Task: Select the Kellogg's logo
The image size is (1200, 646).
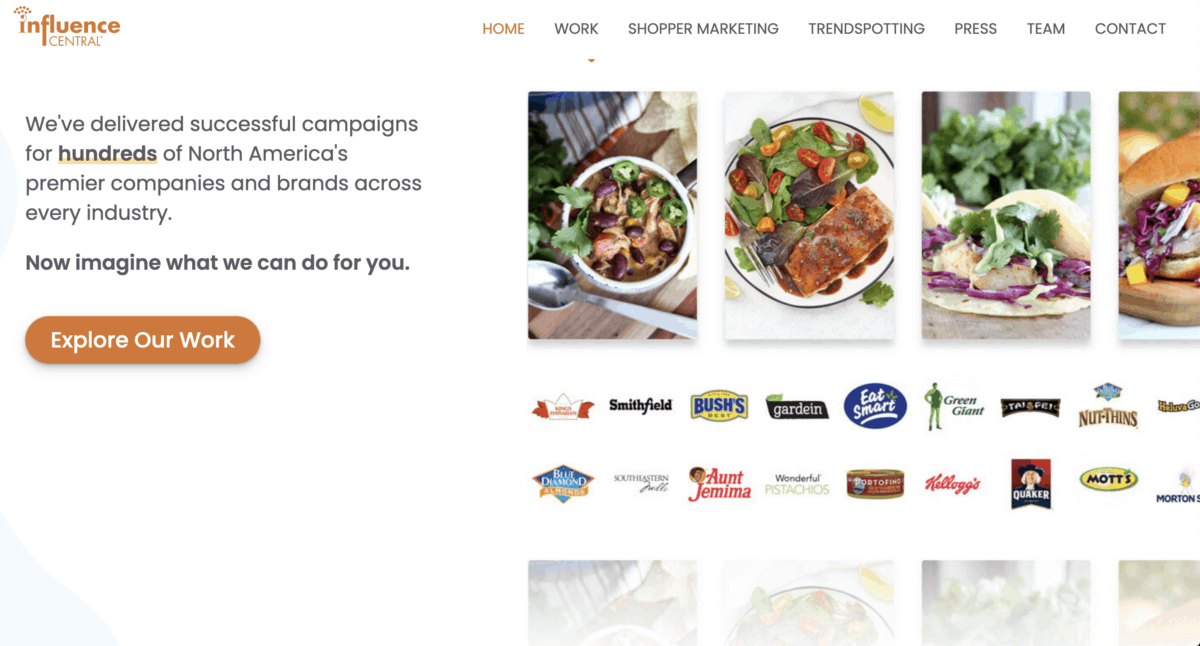Action: click(x=953, y=485)
